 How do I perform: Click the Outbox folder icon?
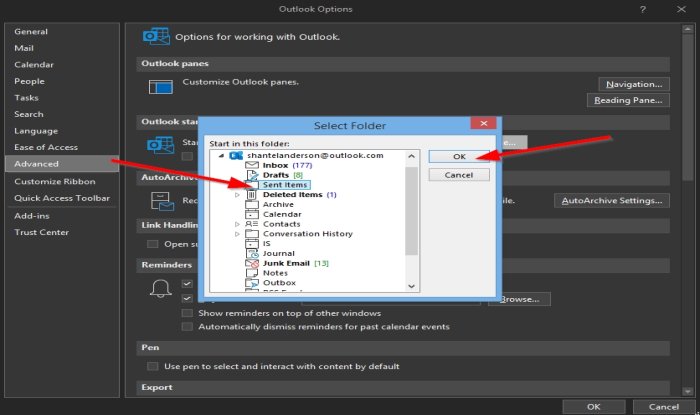tap(252, 283)
